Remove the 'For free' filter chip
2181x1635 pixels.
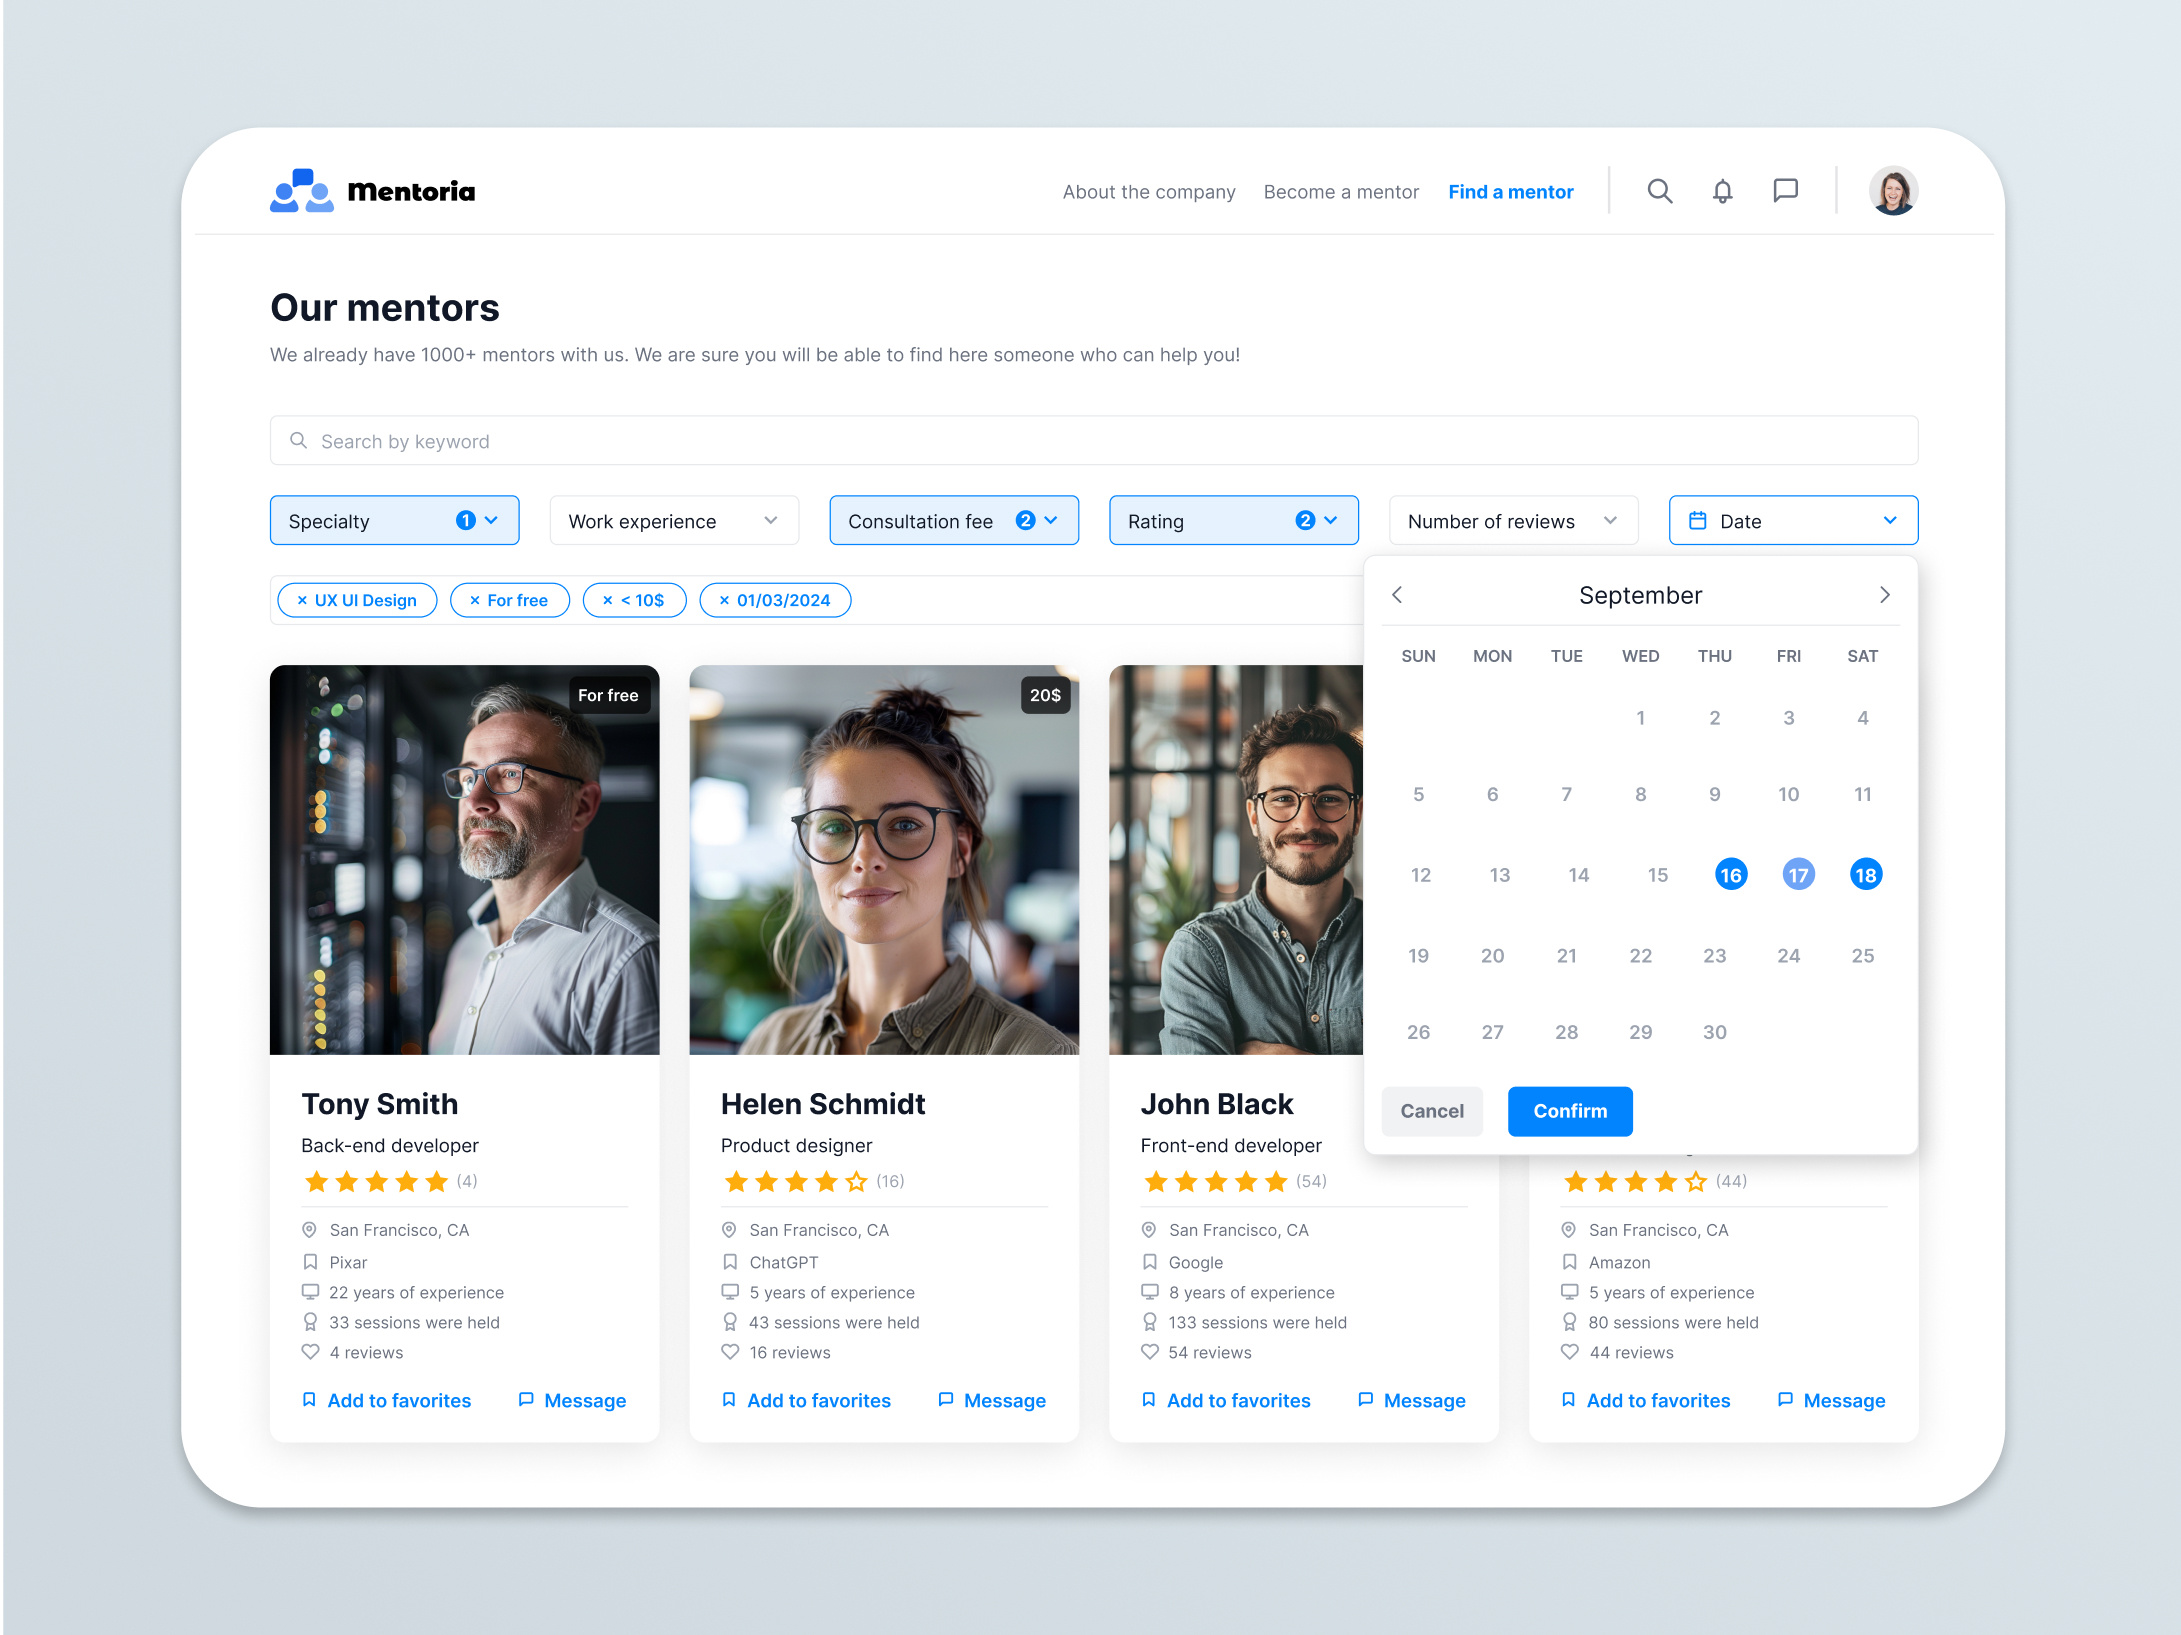click(475, 600)
